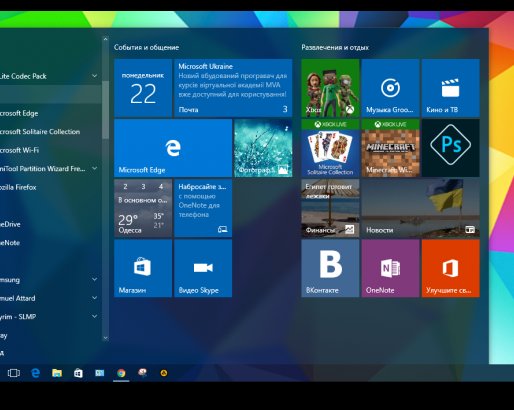Viewport: 514px width, 410px height.
Task: Click the app list scroll down arrow
Action: pos(105,338)
